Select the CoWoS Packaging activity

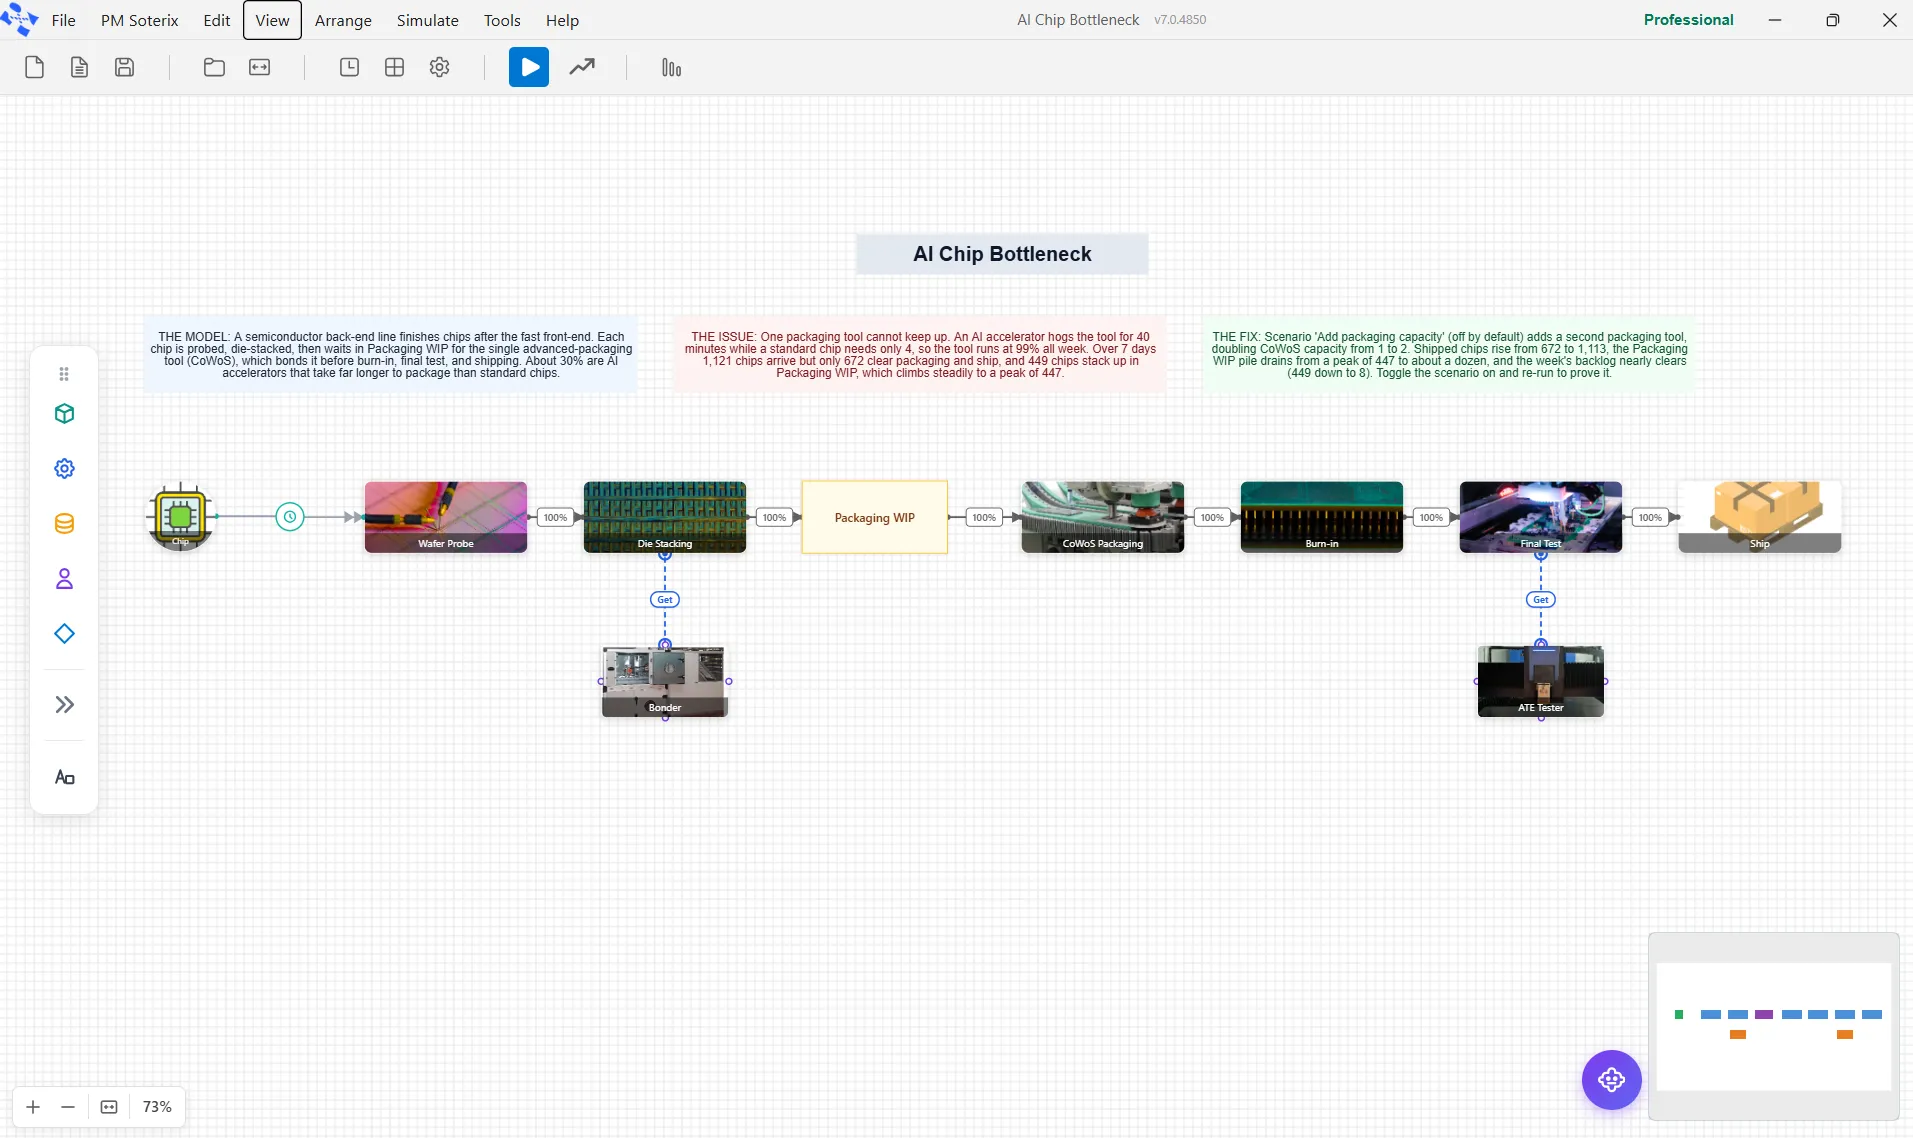pos(1103,517)
